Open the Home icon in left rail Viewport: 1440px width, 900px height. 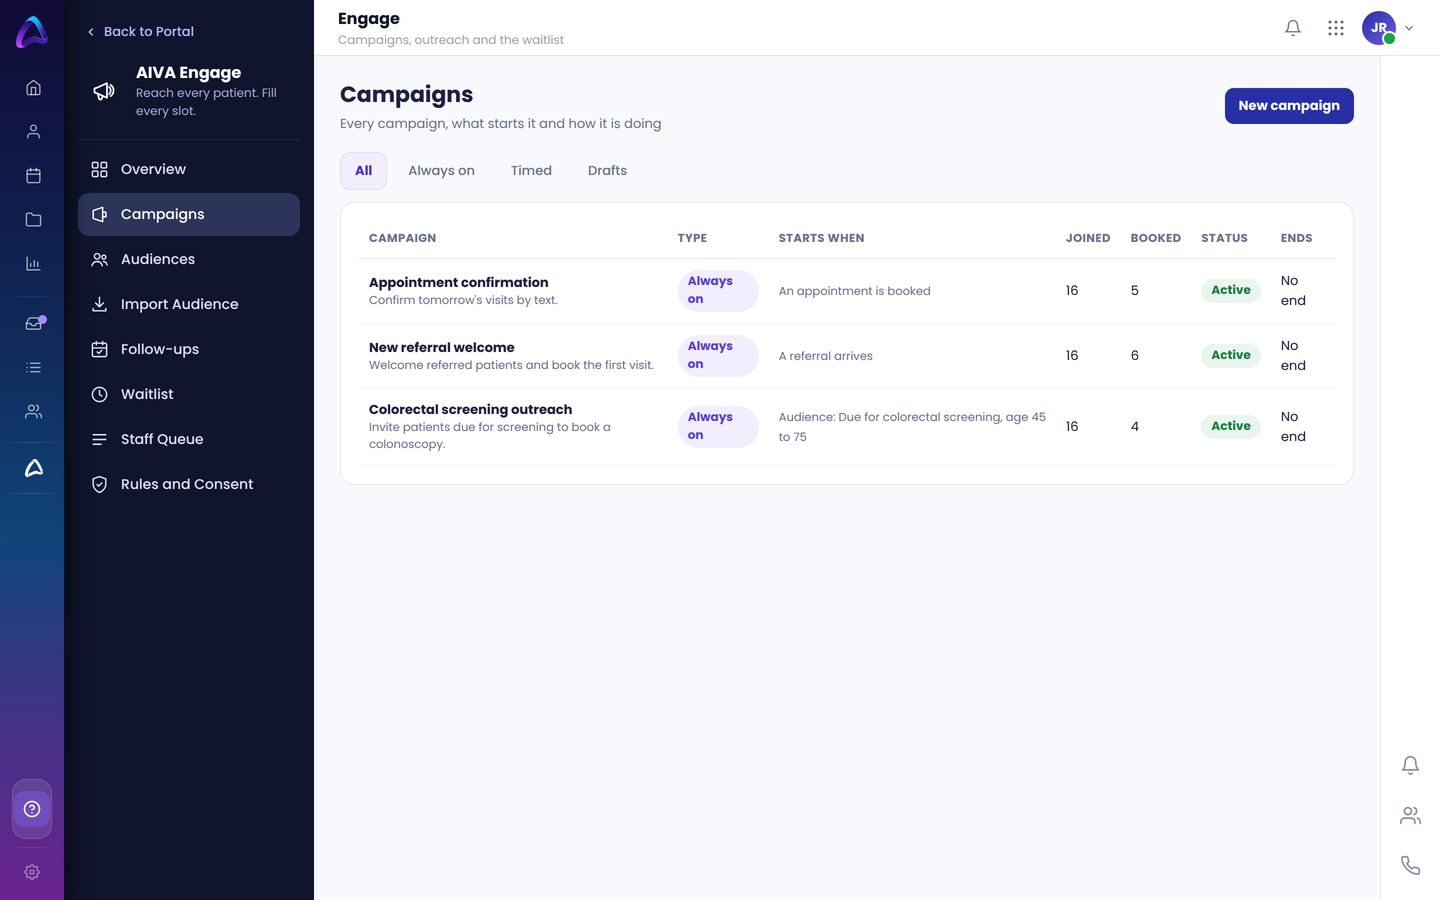point(33,88)
